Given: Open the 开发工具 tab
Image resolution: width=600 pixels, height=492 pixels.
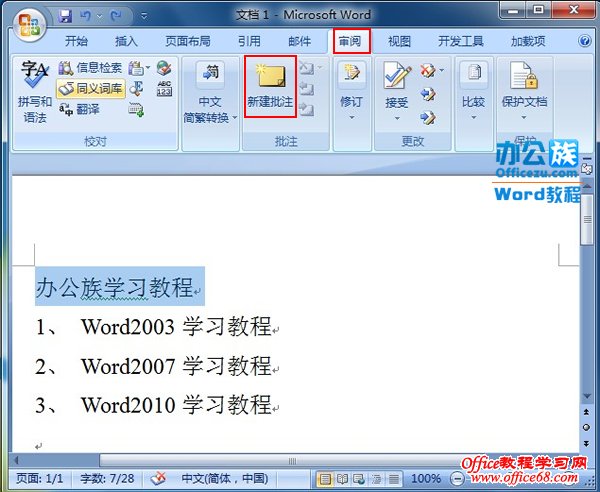Looking at the screenshot, I should pyautogui.click(x=461, y=41).
